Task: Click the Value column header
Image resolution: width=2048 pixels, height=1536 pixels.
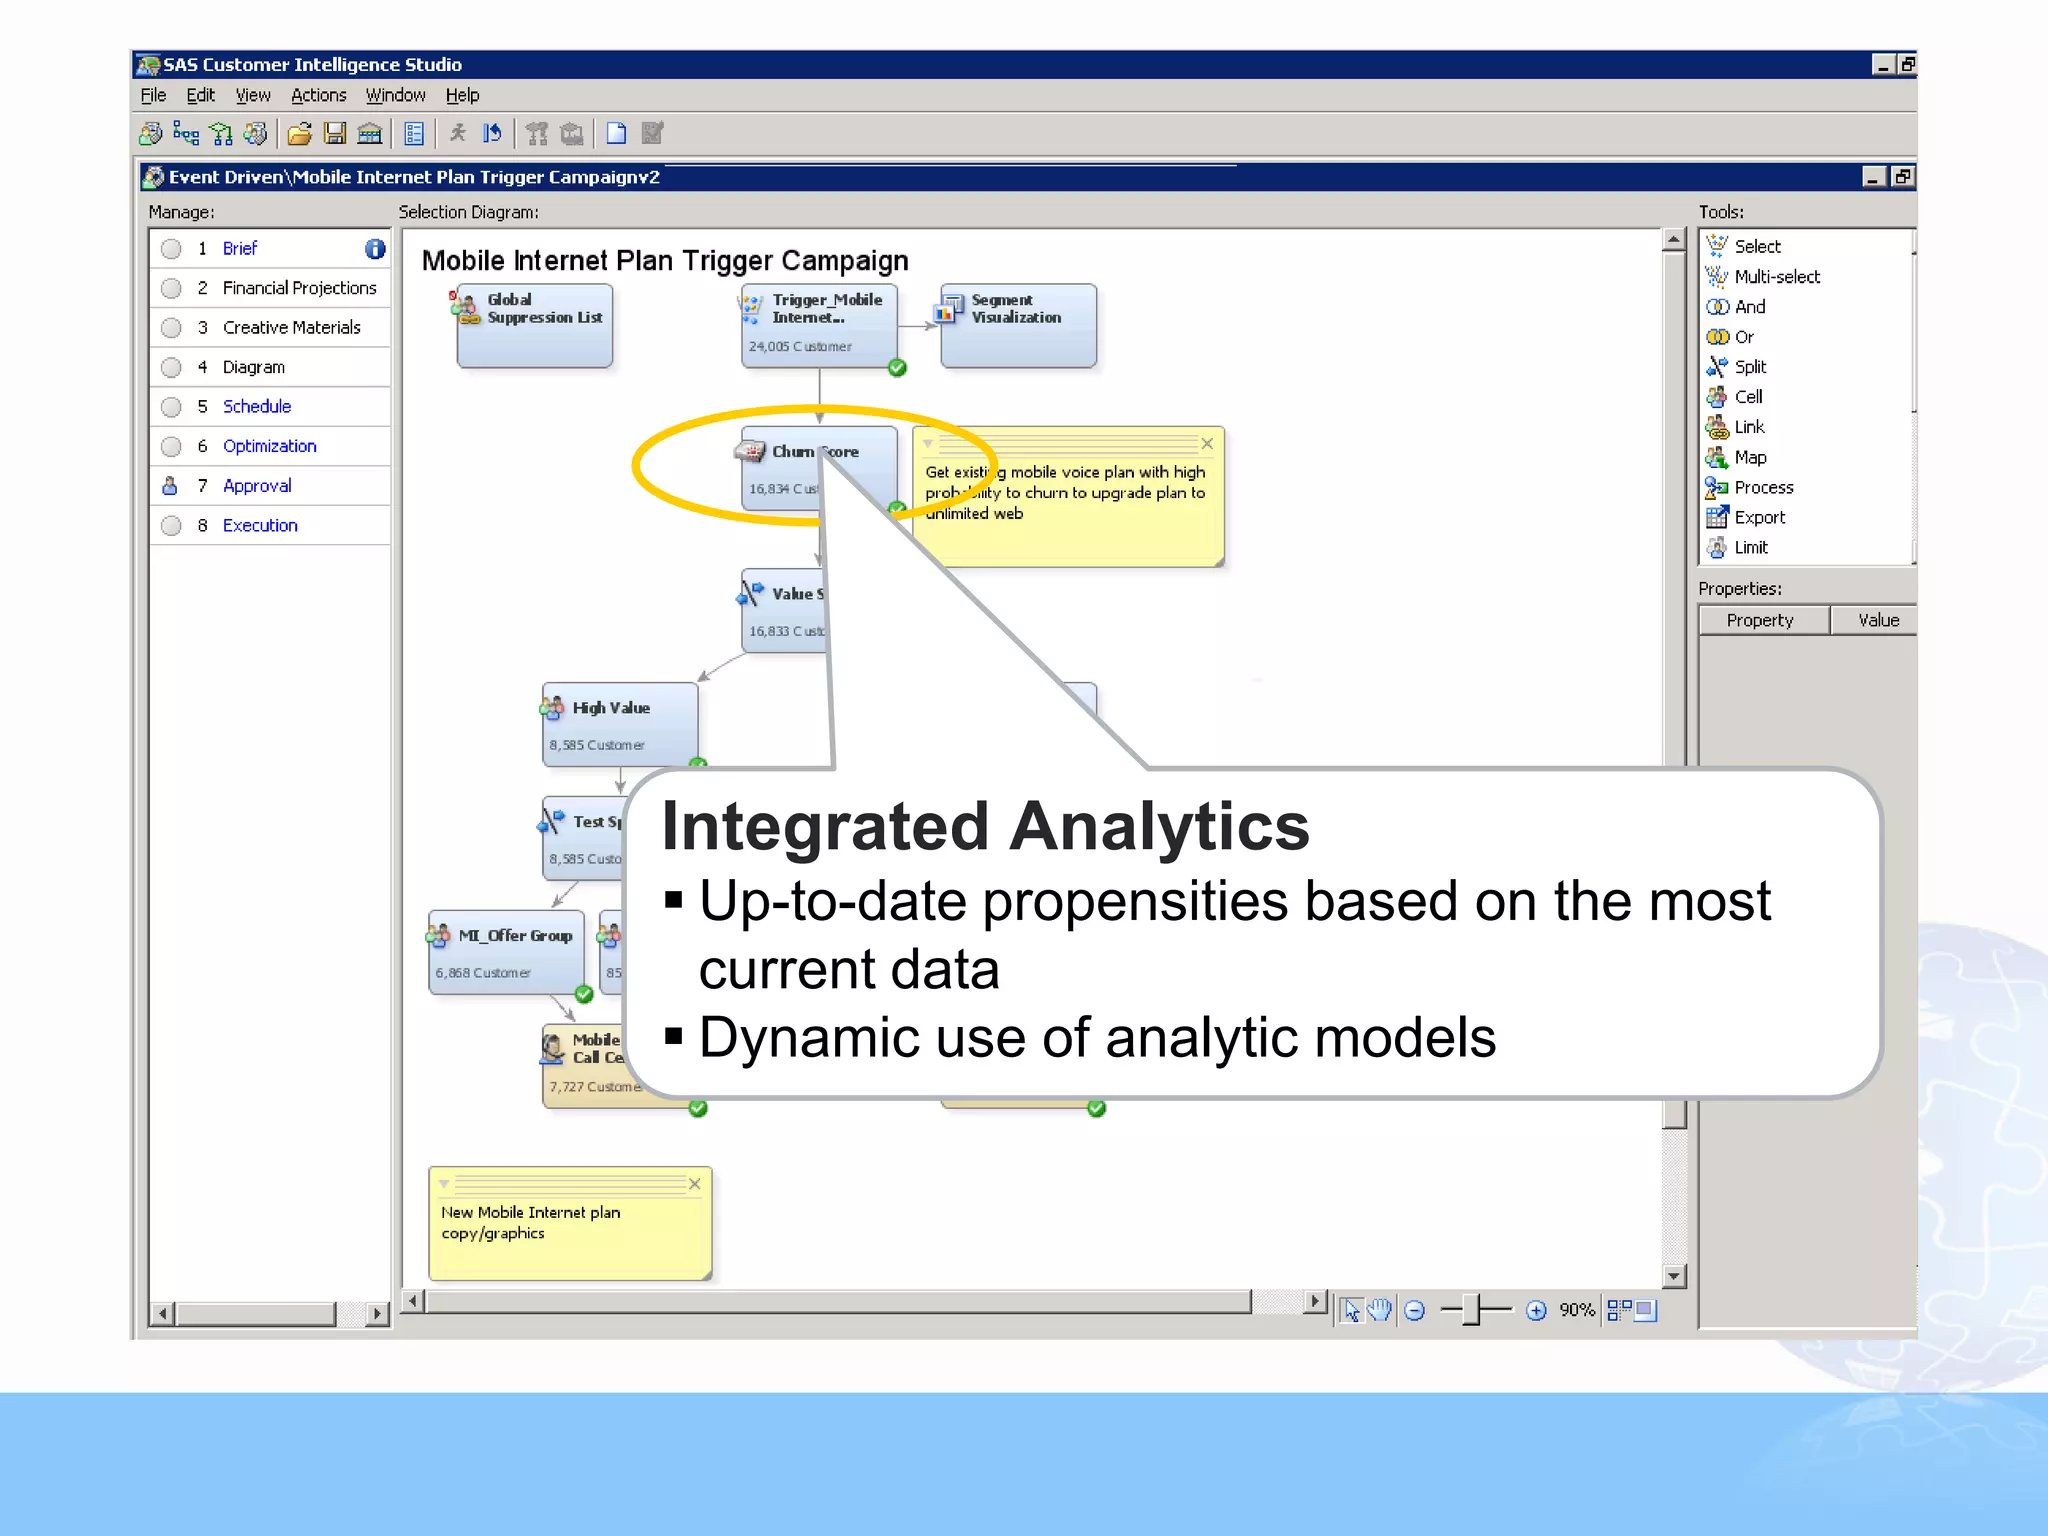Action: pos(1876,620)
